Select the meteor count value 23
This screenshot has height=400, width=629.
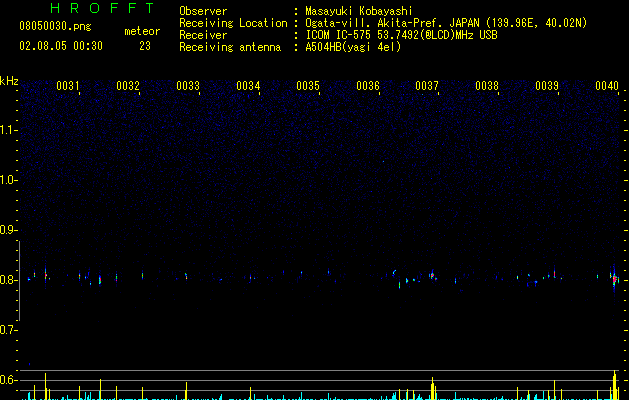(x=145, y=46)
